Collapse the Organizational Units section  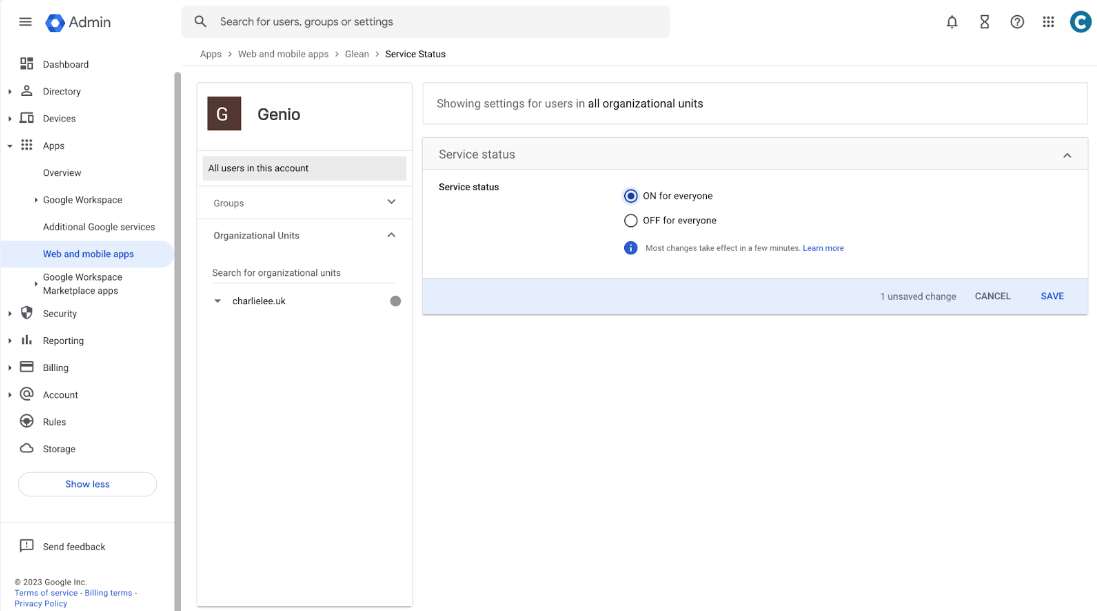tap(391, 236)
